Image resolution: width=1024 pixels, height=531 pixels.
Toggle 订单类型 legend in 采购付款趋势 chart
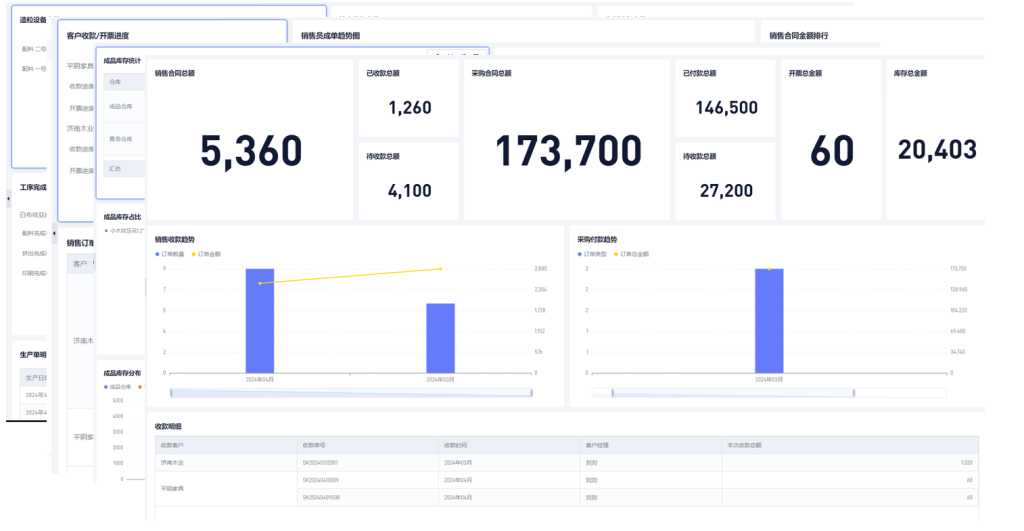pyautogui.click(x=593, y=254)
